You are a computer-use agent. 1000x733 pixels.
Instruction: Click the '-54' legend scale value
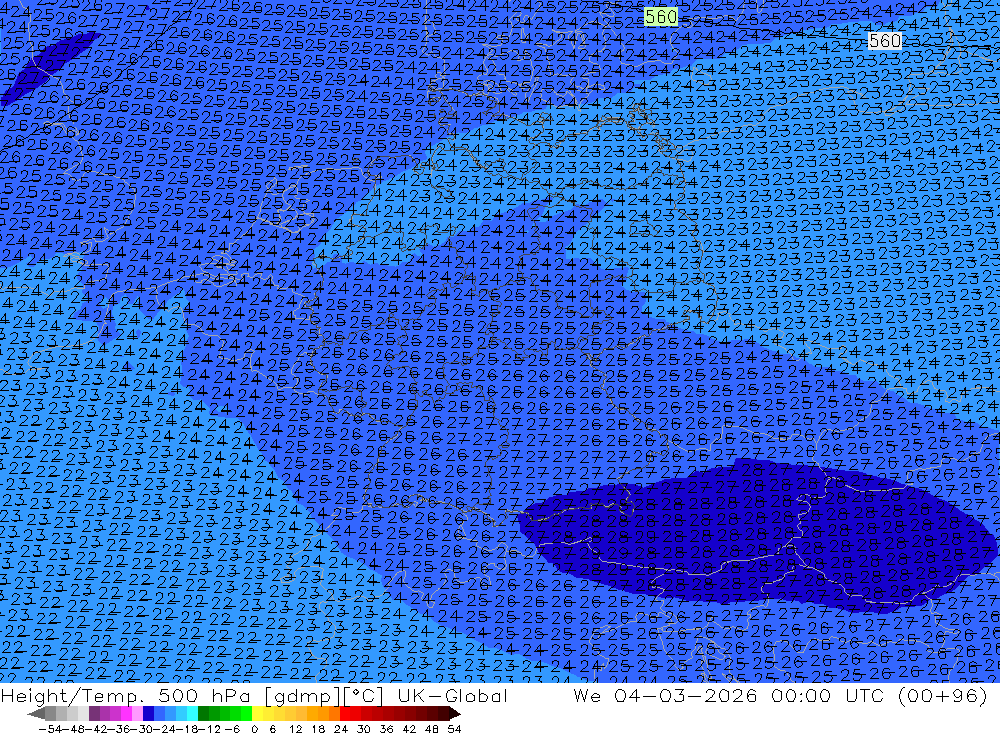coord(48,728)
